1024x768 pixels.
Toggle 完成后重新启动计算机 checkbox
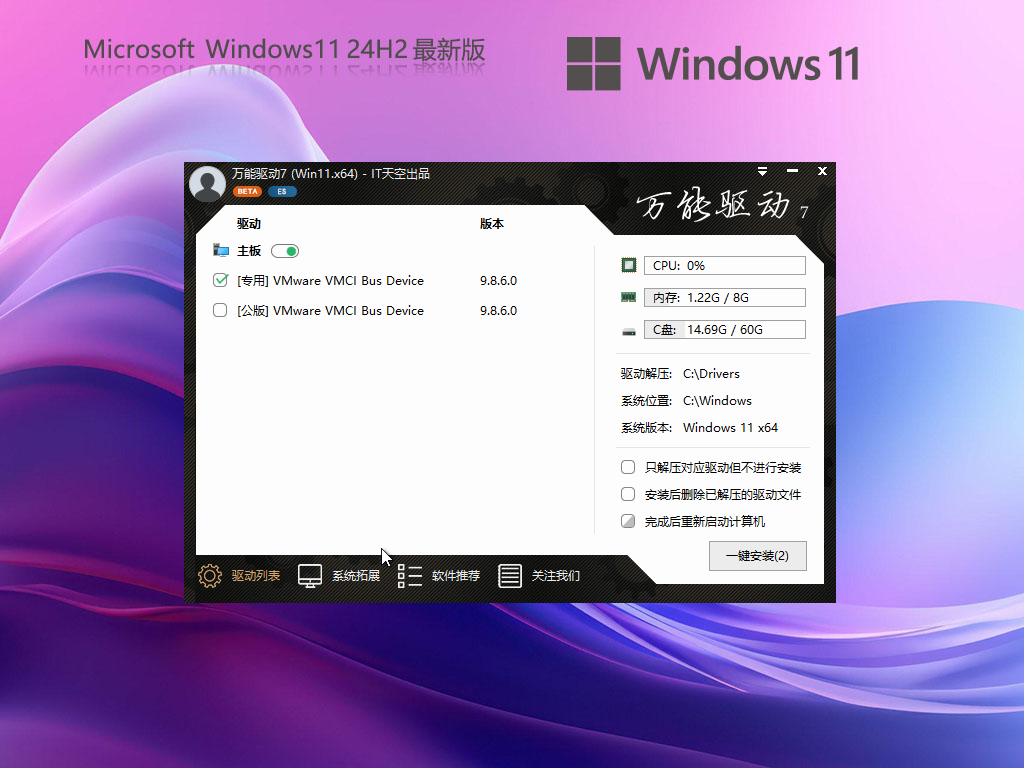point(628,521)
